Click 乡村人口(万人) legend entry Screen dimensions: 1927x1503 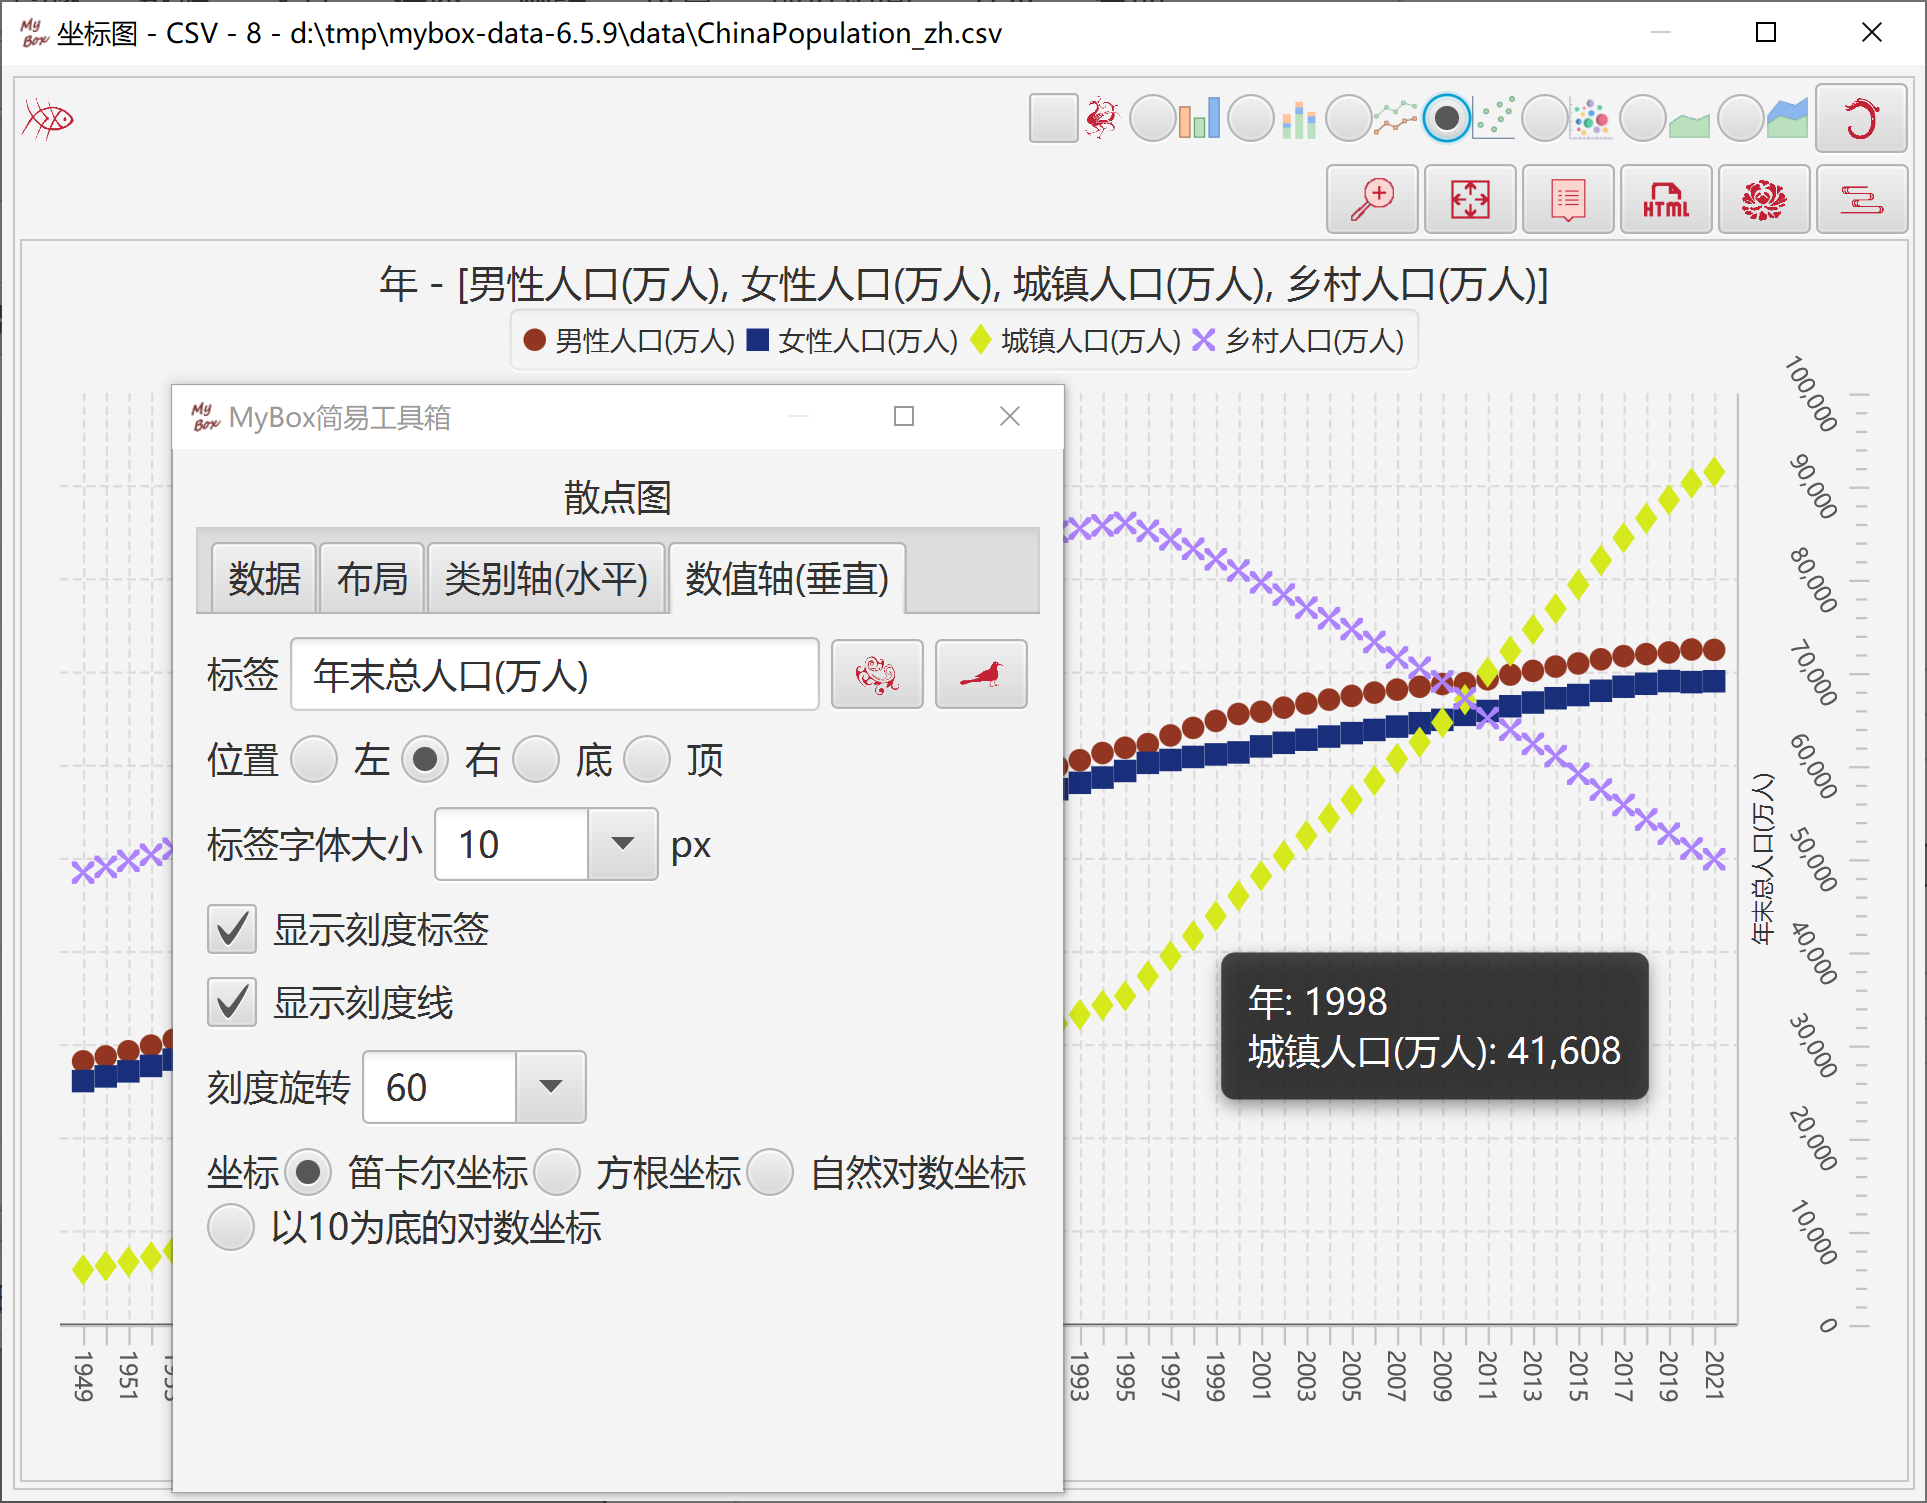(1299, 341)
